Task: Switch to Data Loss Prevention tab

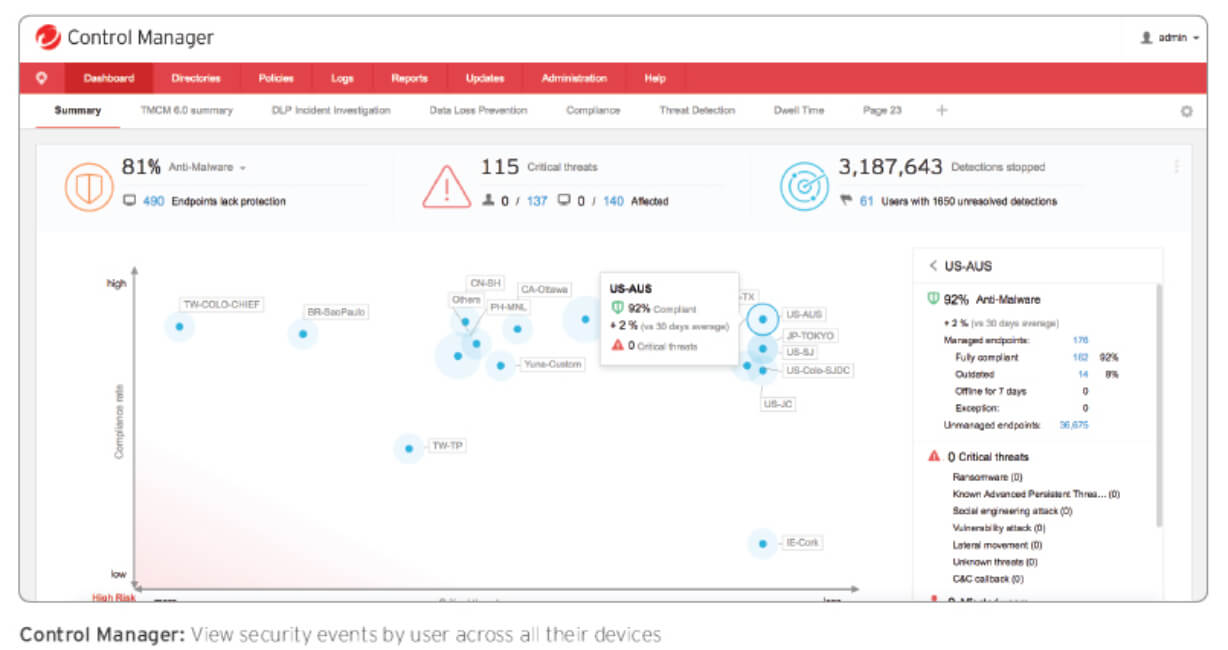Action: [478, 110]
